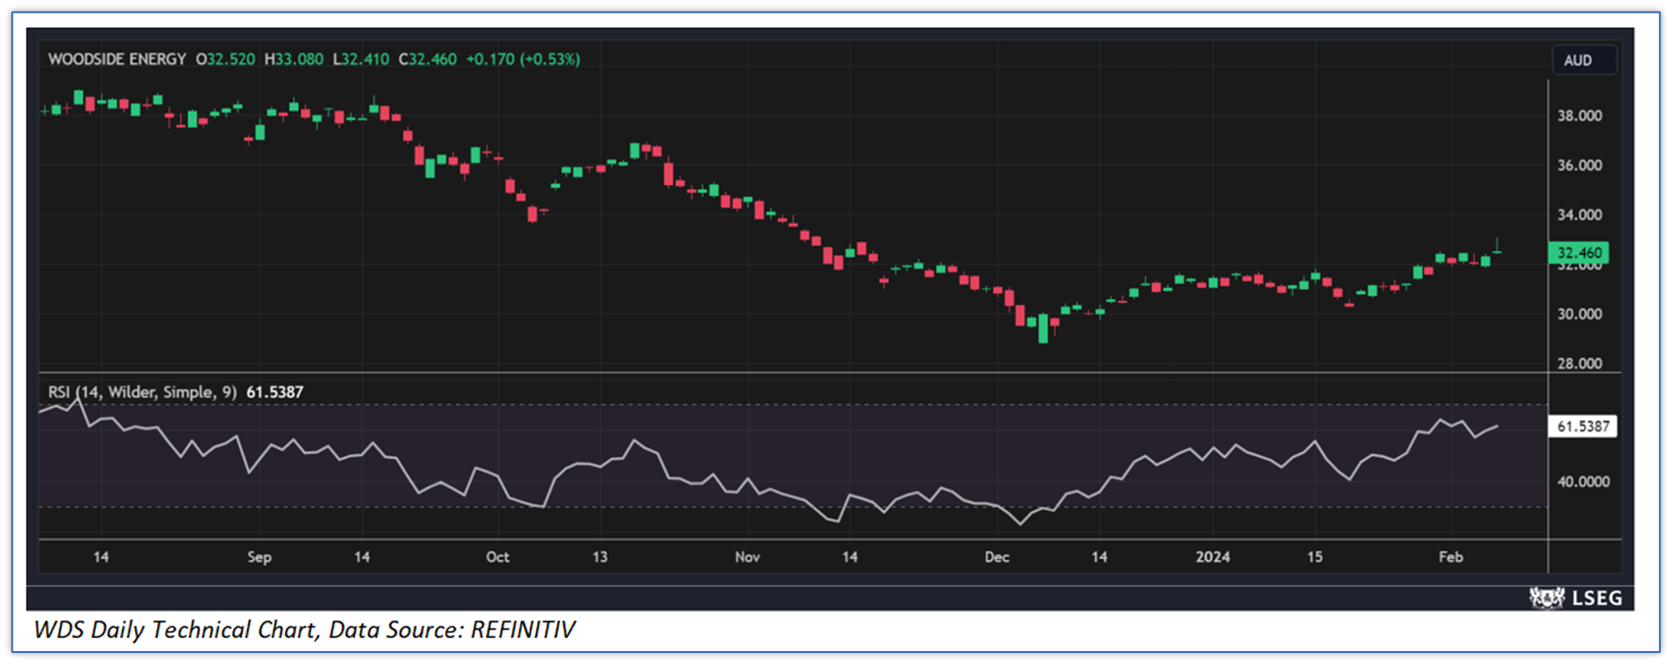Click the 2024 label on time axis
The width and height of the screenshot is (1672, 664).
tap(1212, 557)
